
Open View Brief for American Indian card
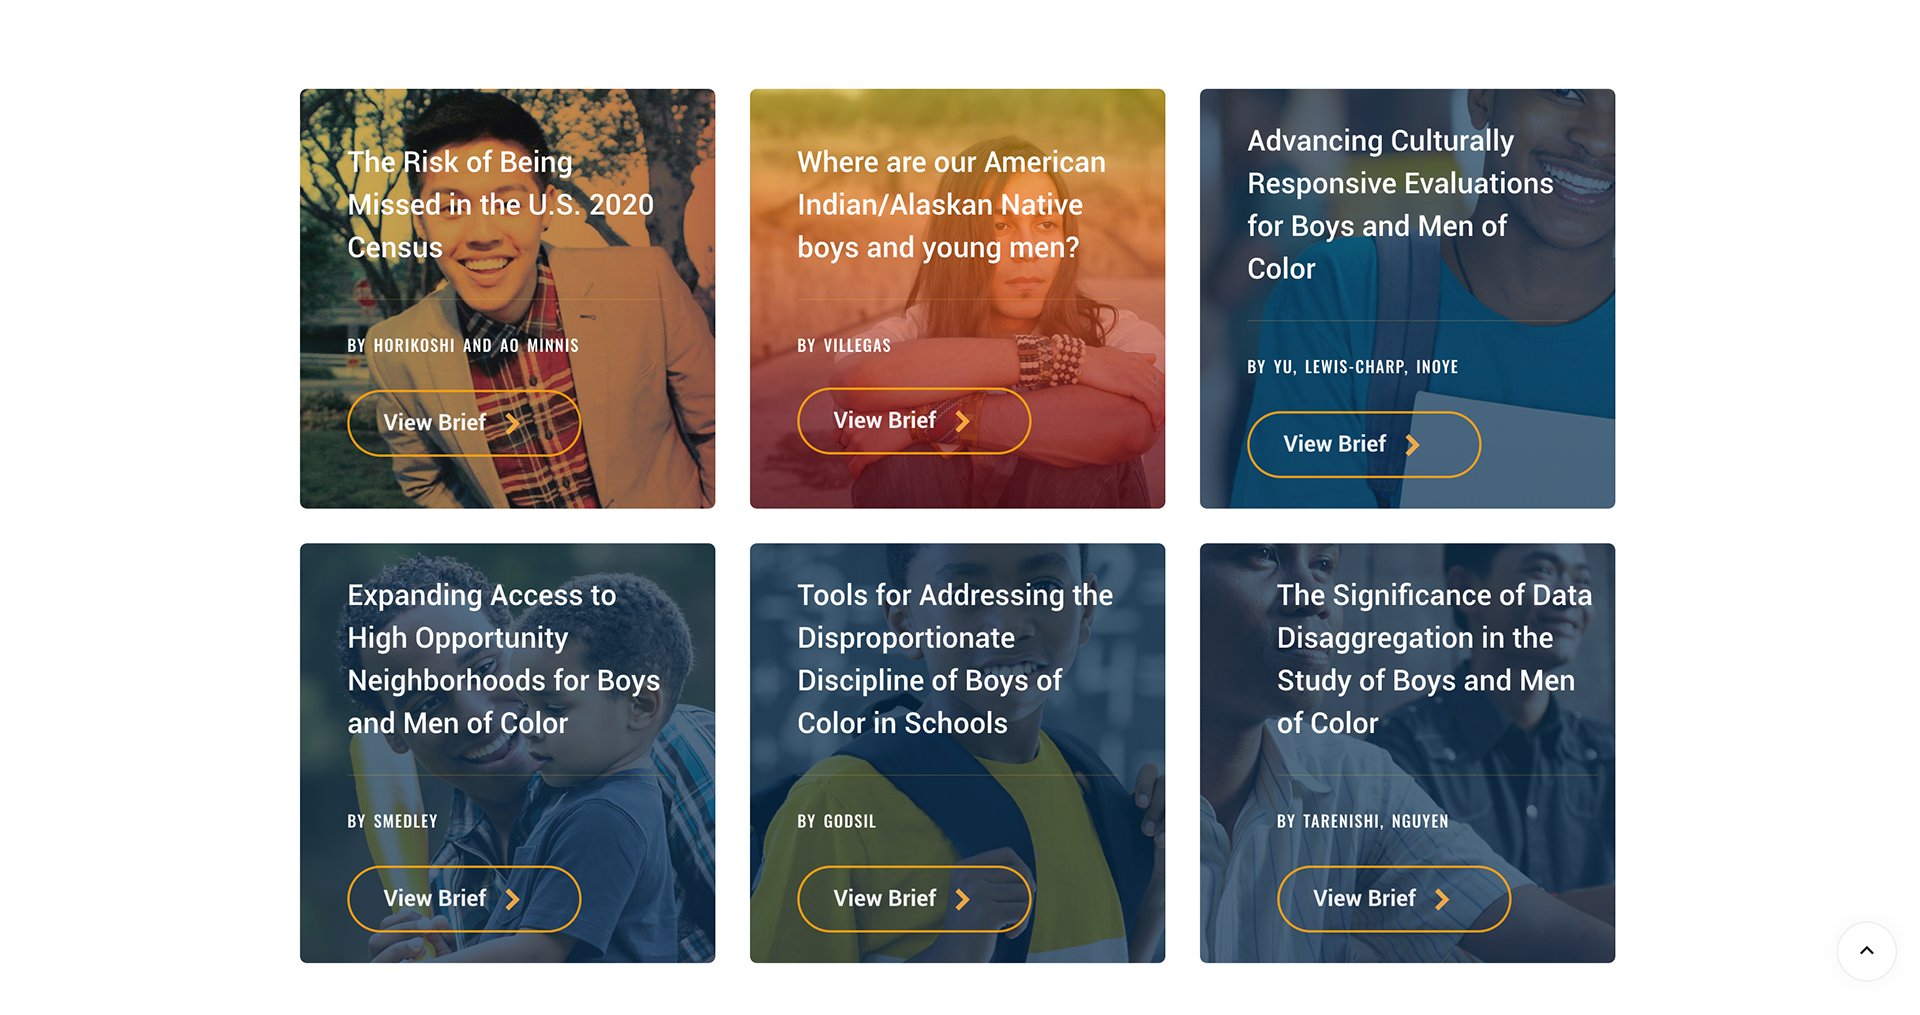[x=914, y=421]
